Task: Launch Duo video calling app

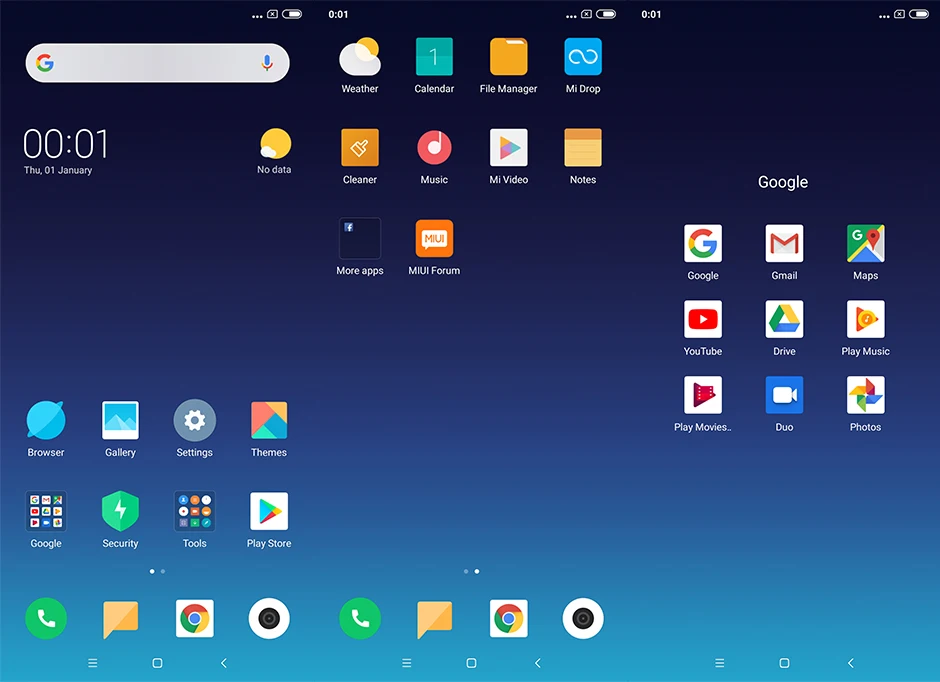Action: tap(784, 395)
